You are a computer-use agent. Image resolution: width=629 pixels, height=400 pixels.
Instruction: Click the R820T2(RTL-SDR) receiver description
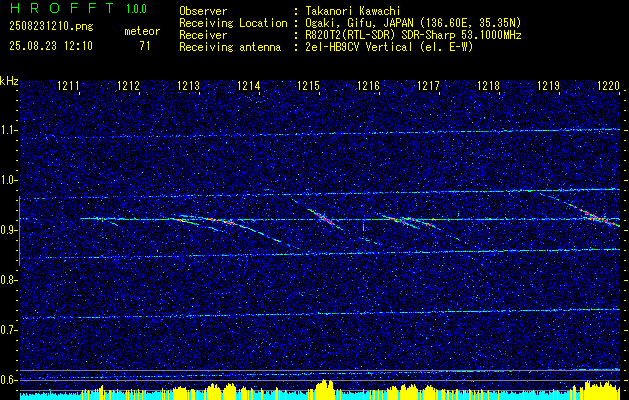point(413,35)
